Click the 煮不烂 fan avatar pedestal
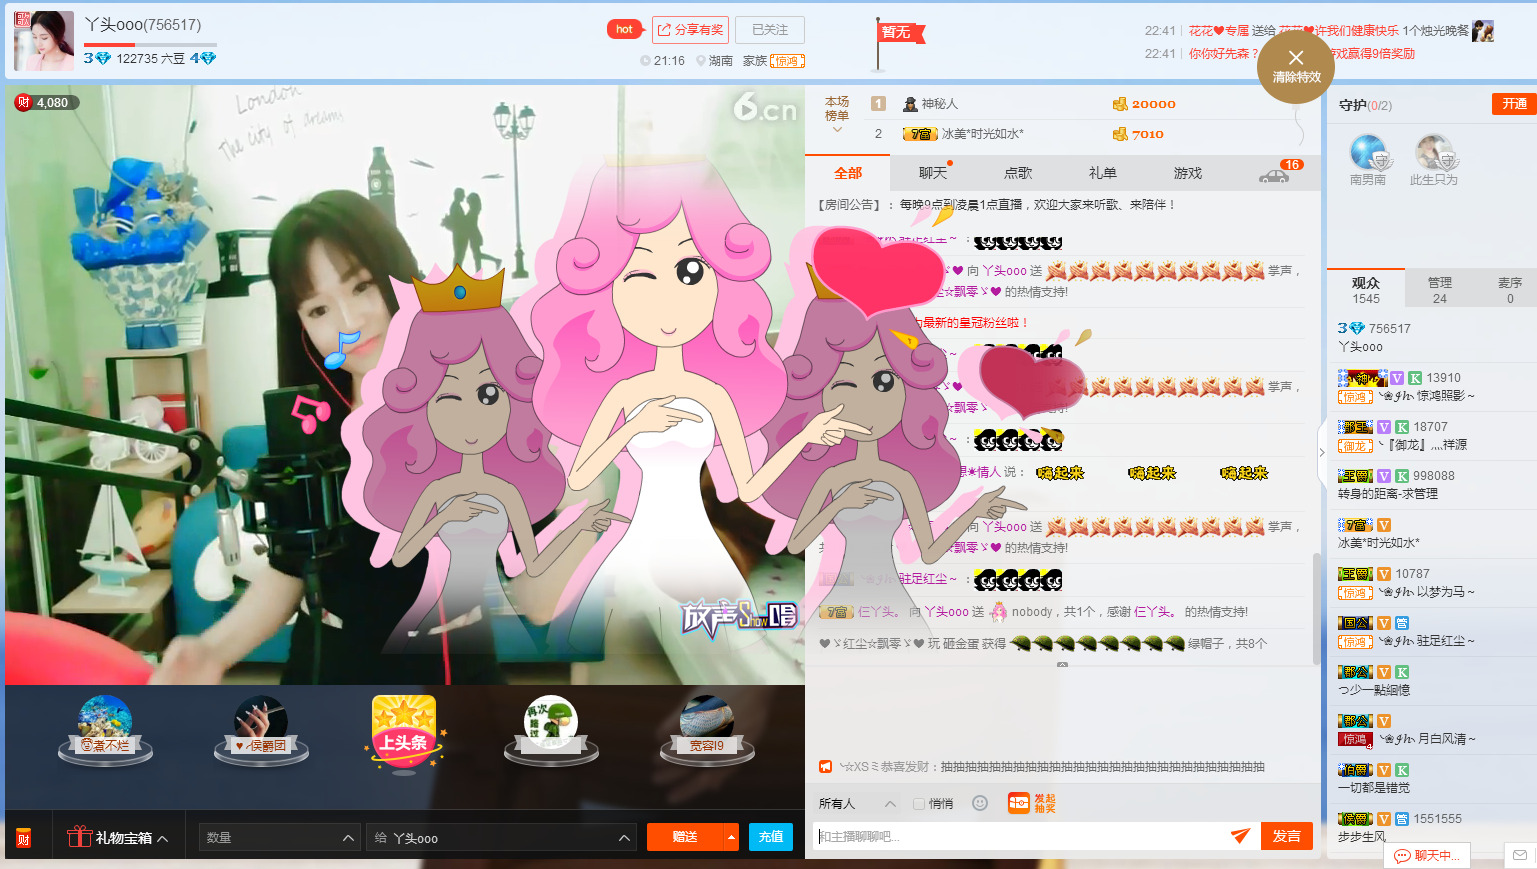 pyautogui.click(x=105, y=732)
